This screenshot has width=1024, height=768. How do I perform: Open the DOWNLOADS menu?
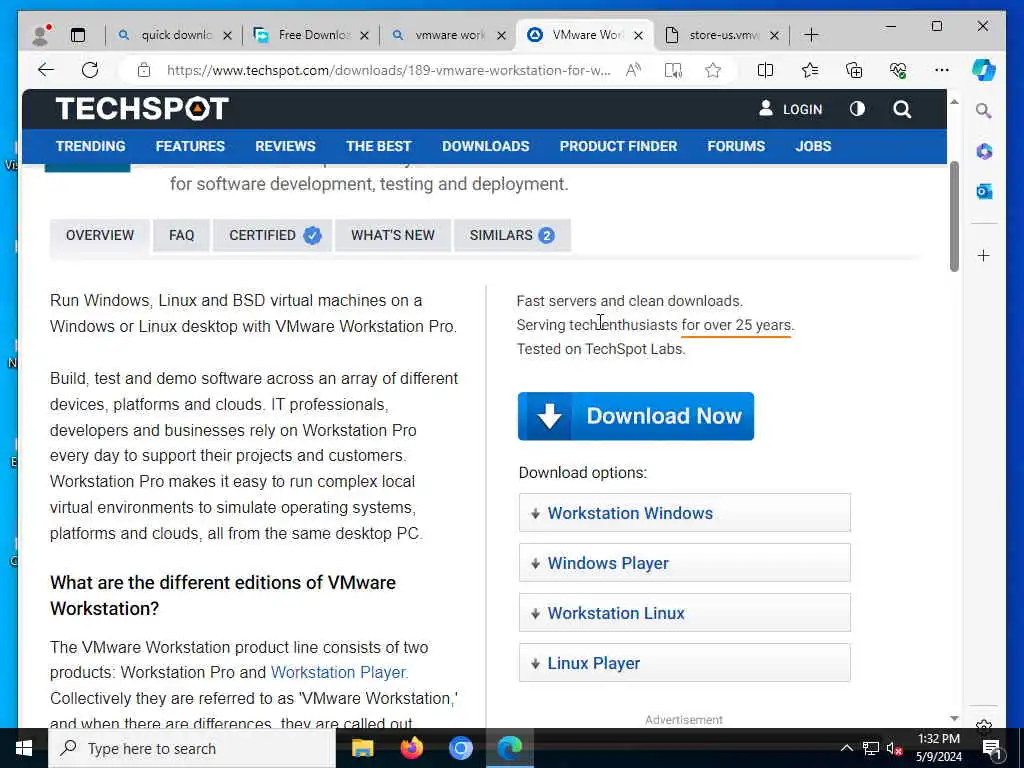pyautogui.click(x=486, y=146)
